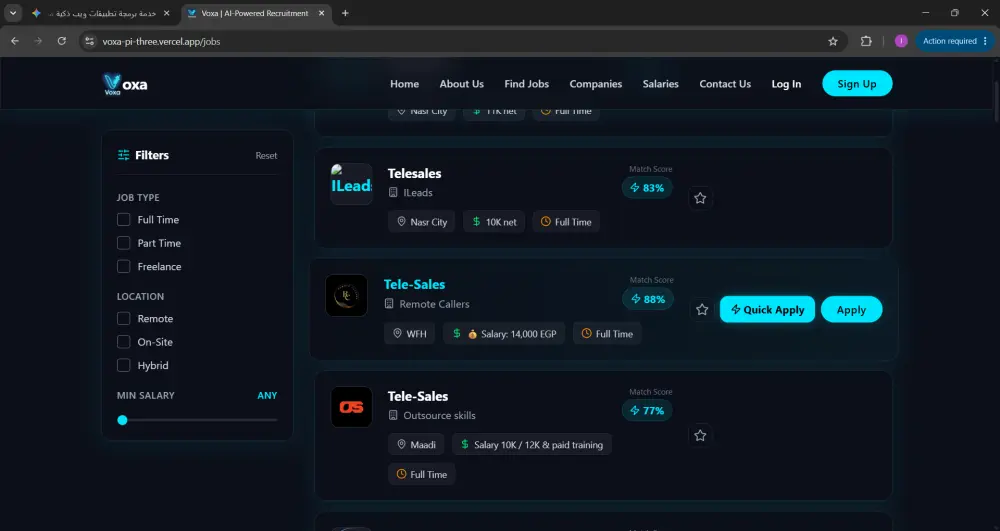This screenshot has width=1000, height=531.
Task: Click the Action required browser button
Action: pyautogui.click(x=955, y=41)
